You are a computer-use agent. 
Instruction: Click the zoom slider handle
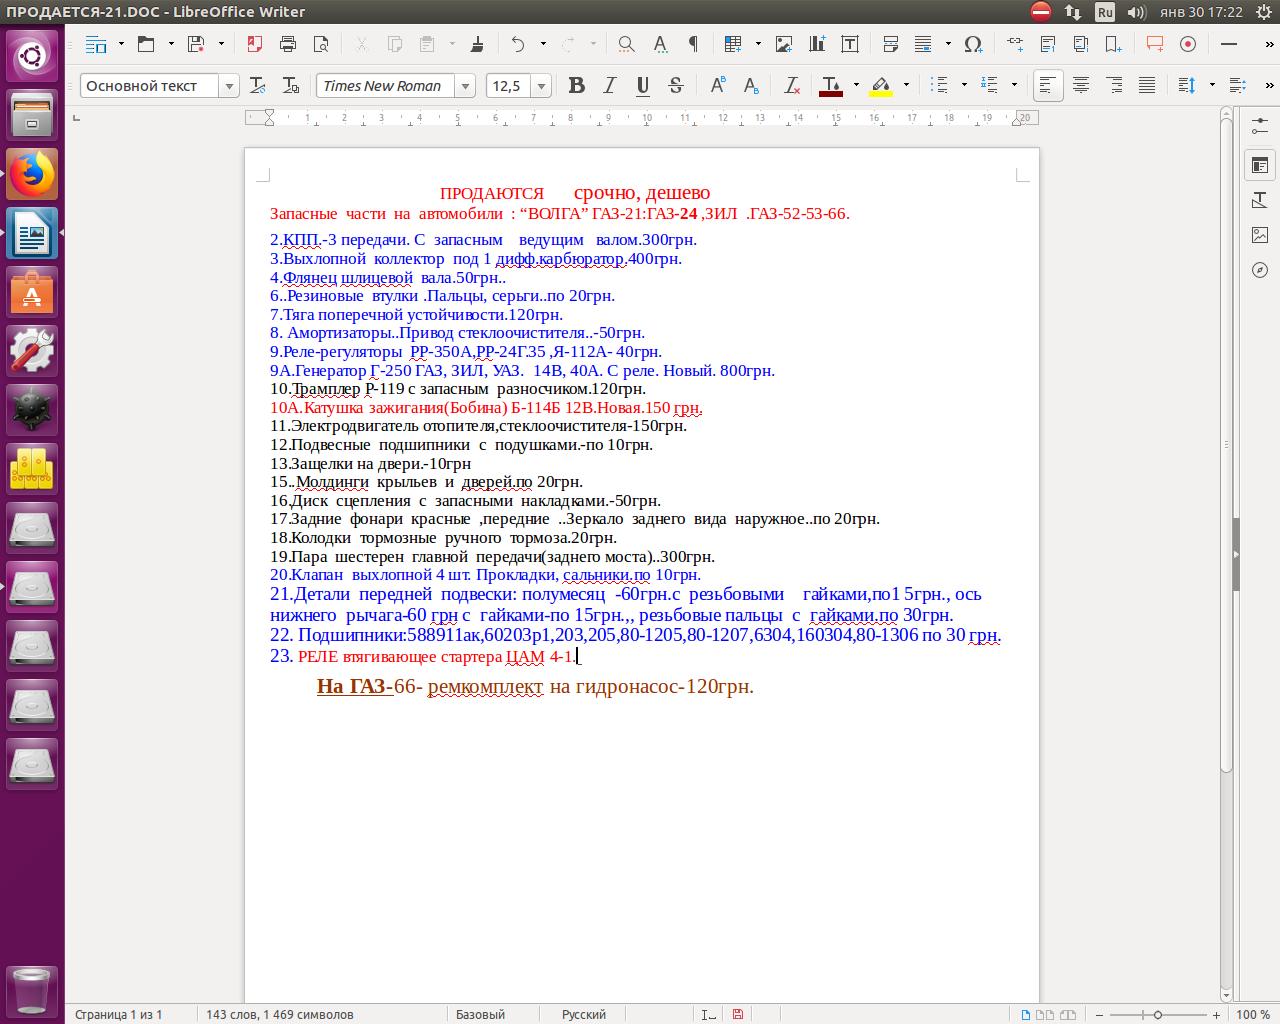(1158, 1014)
